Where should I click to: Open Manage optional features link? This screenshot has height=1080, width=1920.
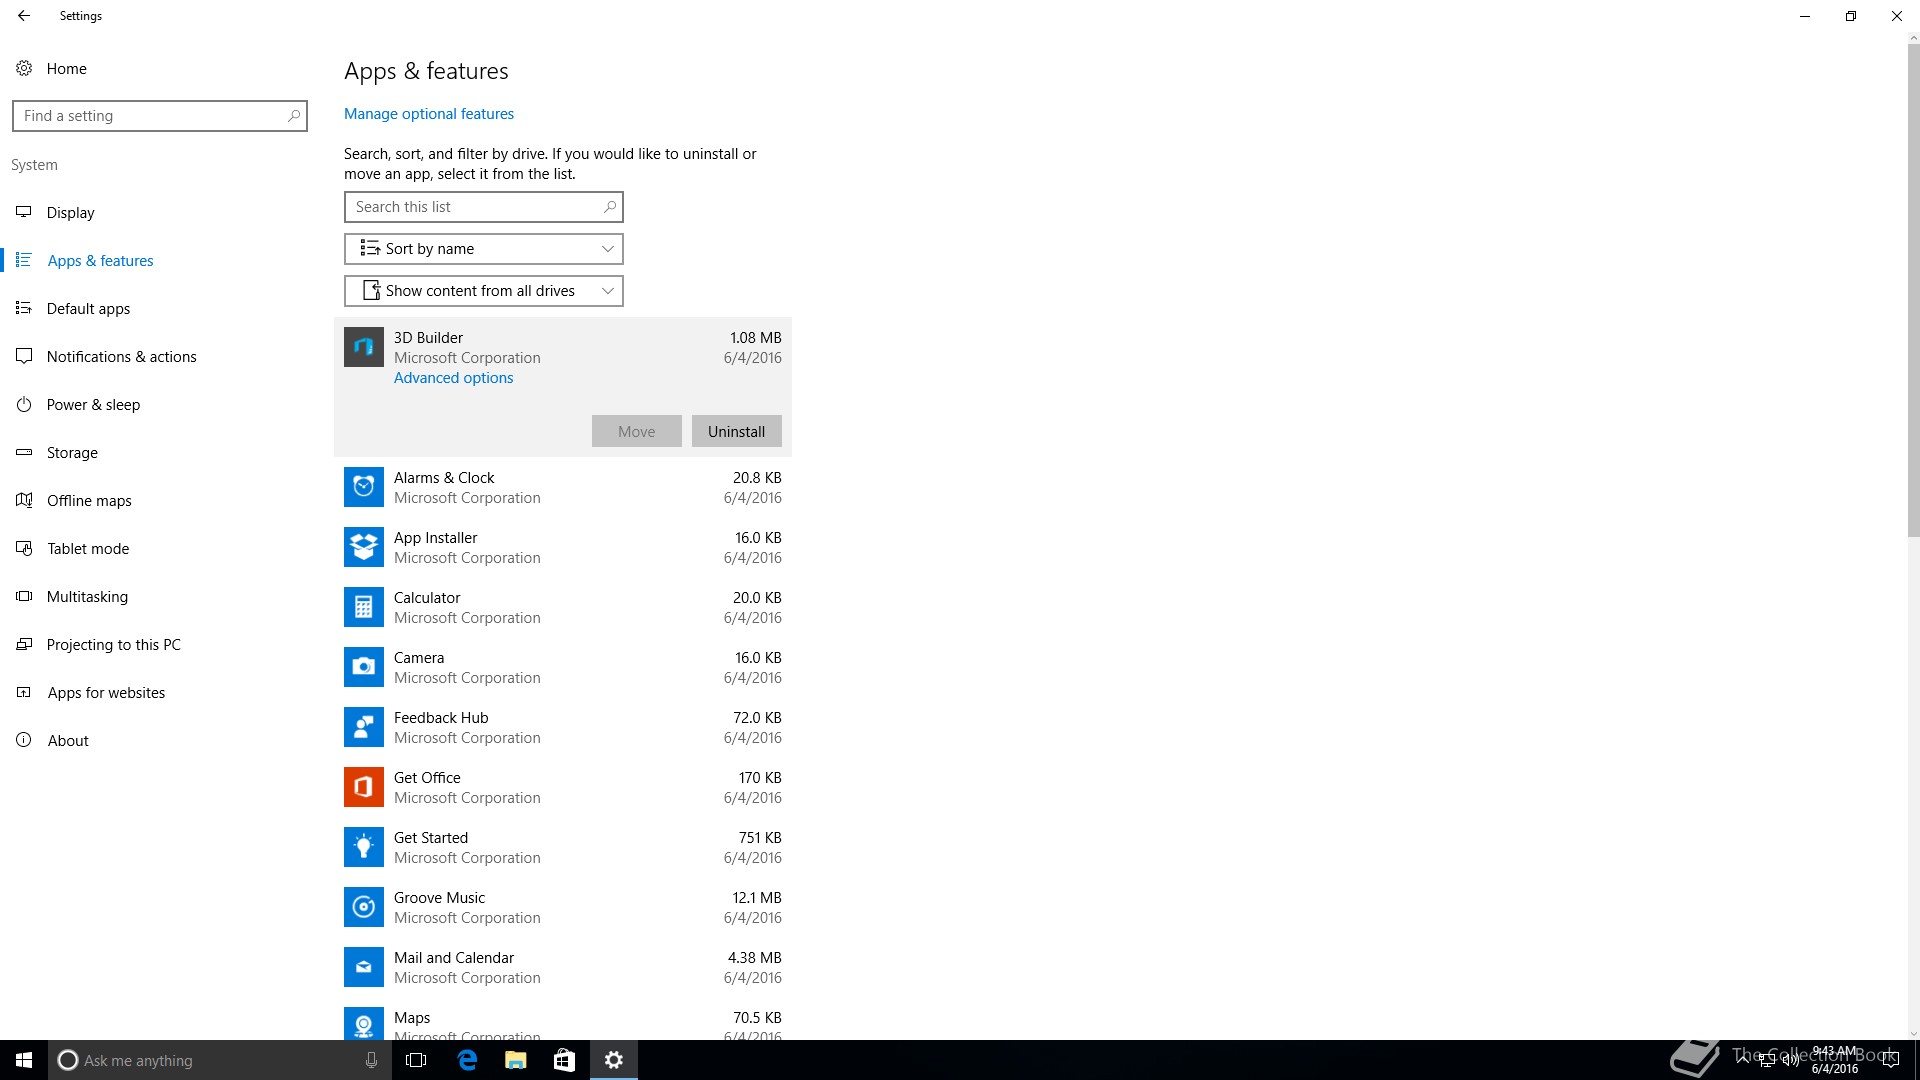coord(428,114)
